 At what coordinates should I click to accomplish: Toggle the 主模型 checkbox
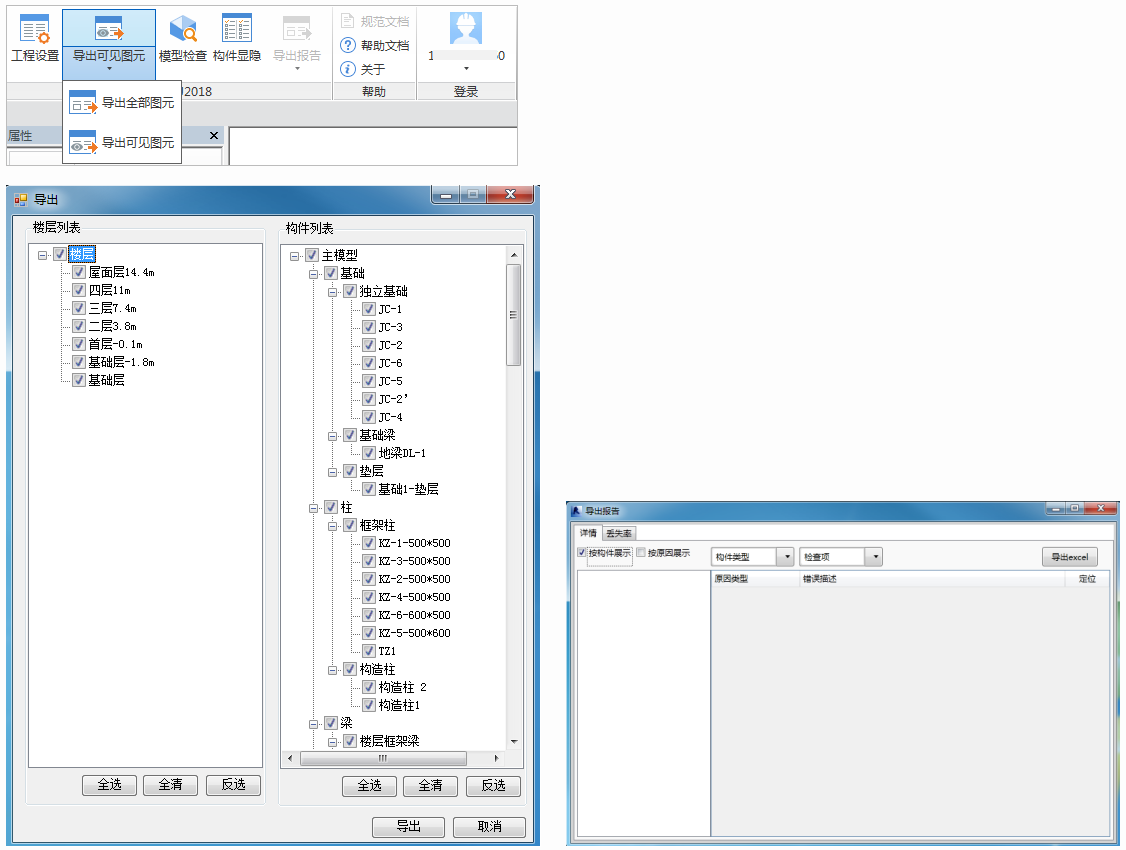tap(312, 255)
